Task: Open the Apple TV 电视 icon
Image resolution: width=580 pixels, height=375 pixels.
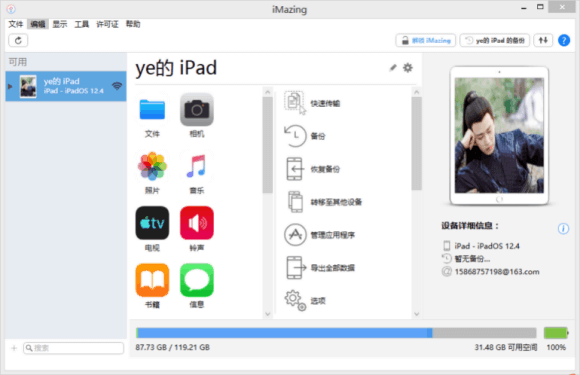Action: 152,223
